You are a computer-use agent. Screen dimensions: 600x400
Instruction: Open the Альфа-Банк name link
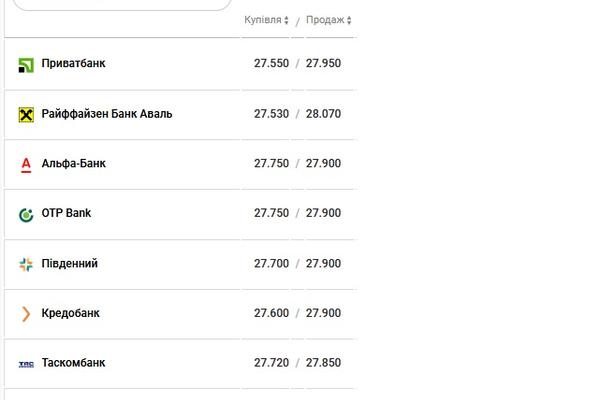[73, 163]
